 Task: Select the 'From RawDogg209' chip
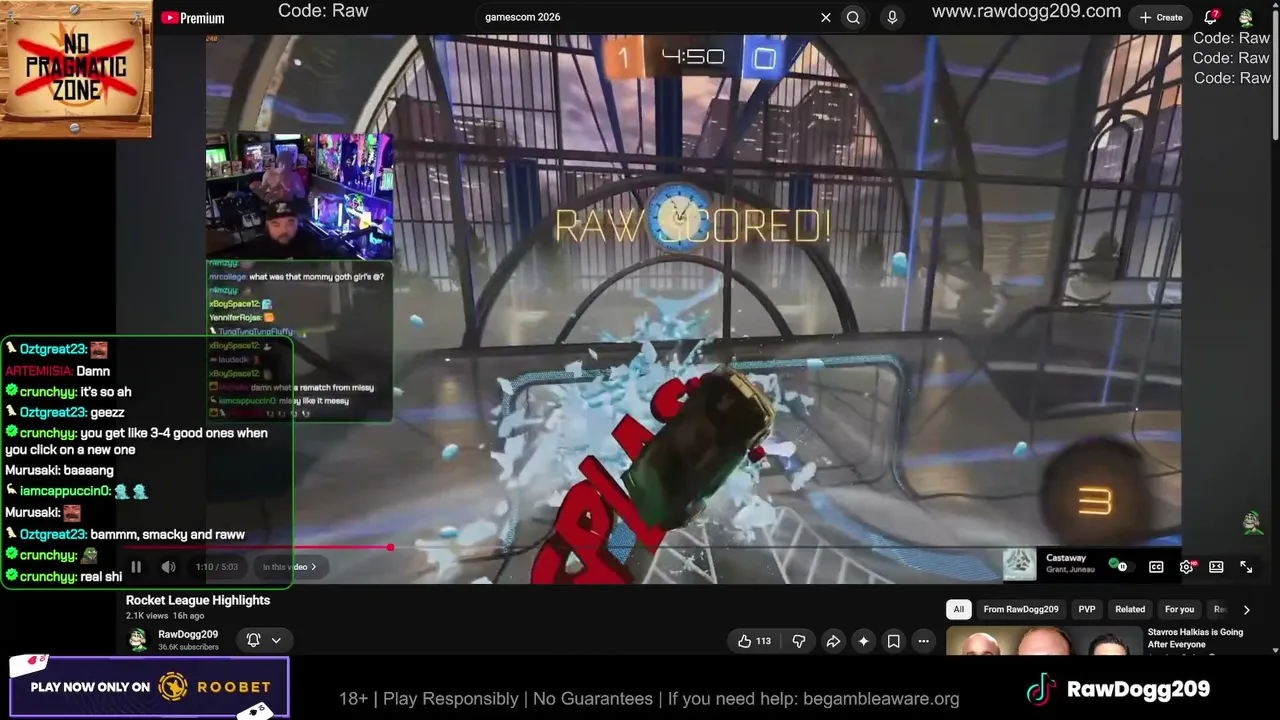point(1020,609)
